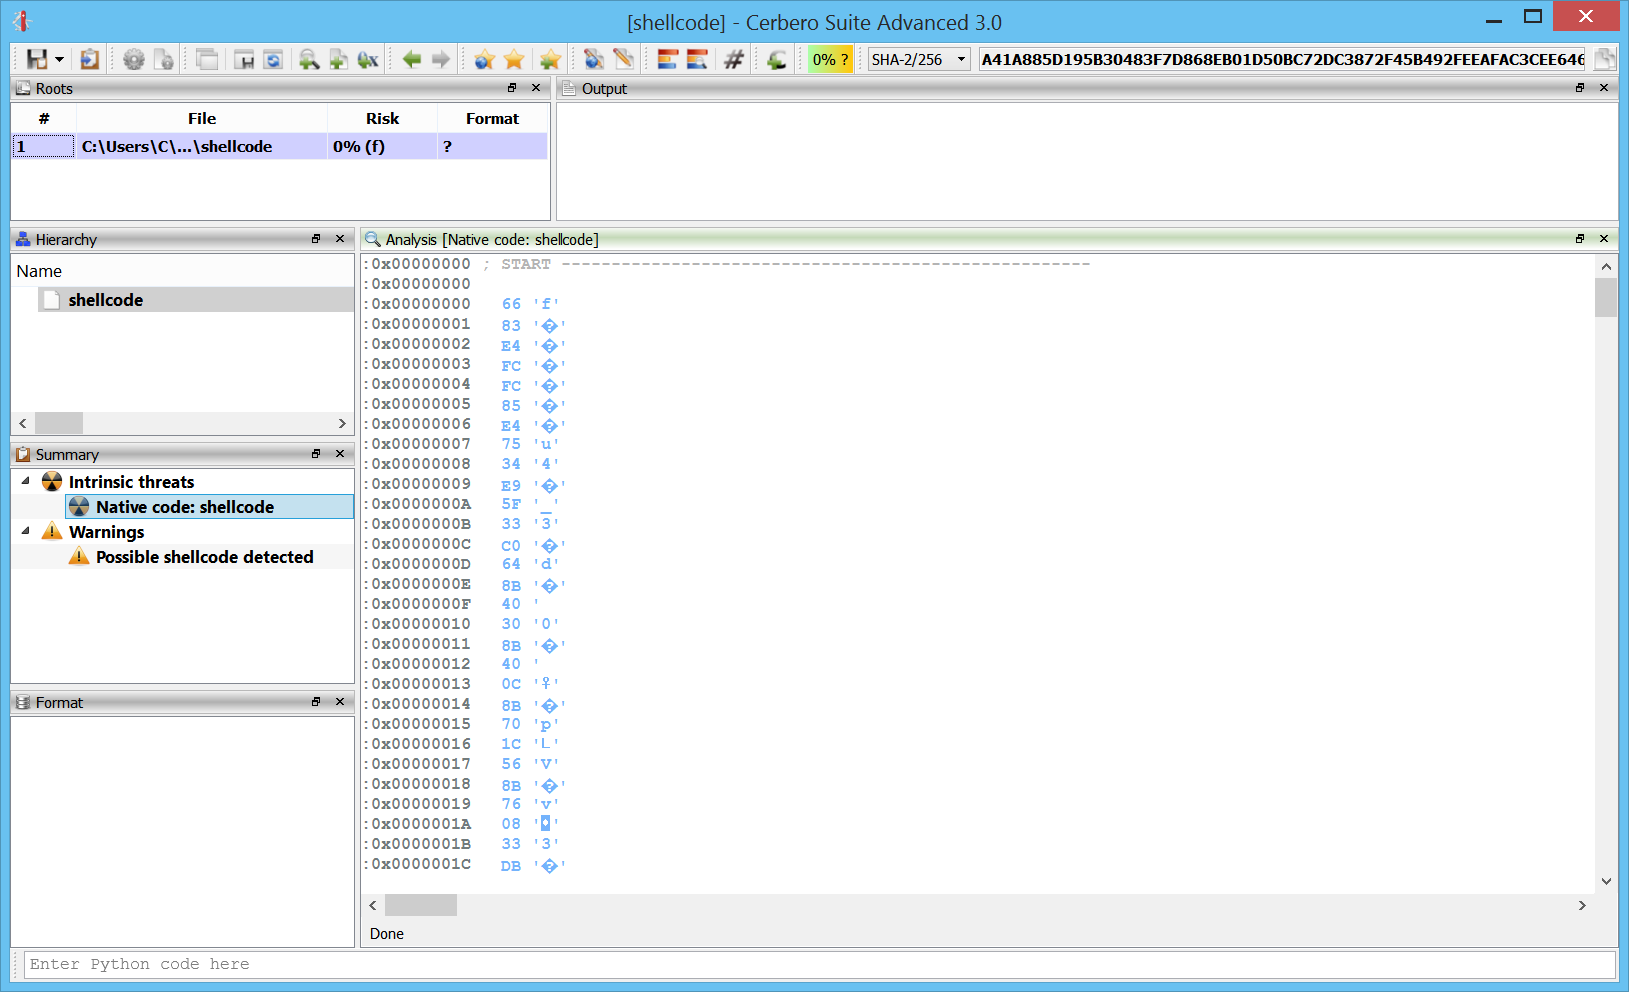
Task: Click the 0% ? risk indicator
Action: coord(830,60)
